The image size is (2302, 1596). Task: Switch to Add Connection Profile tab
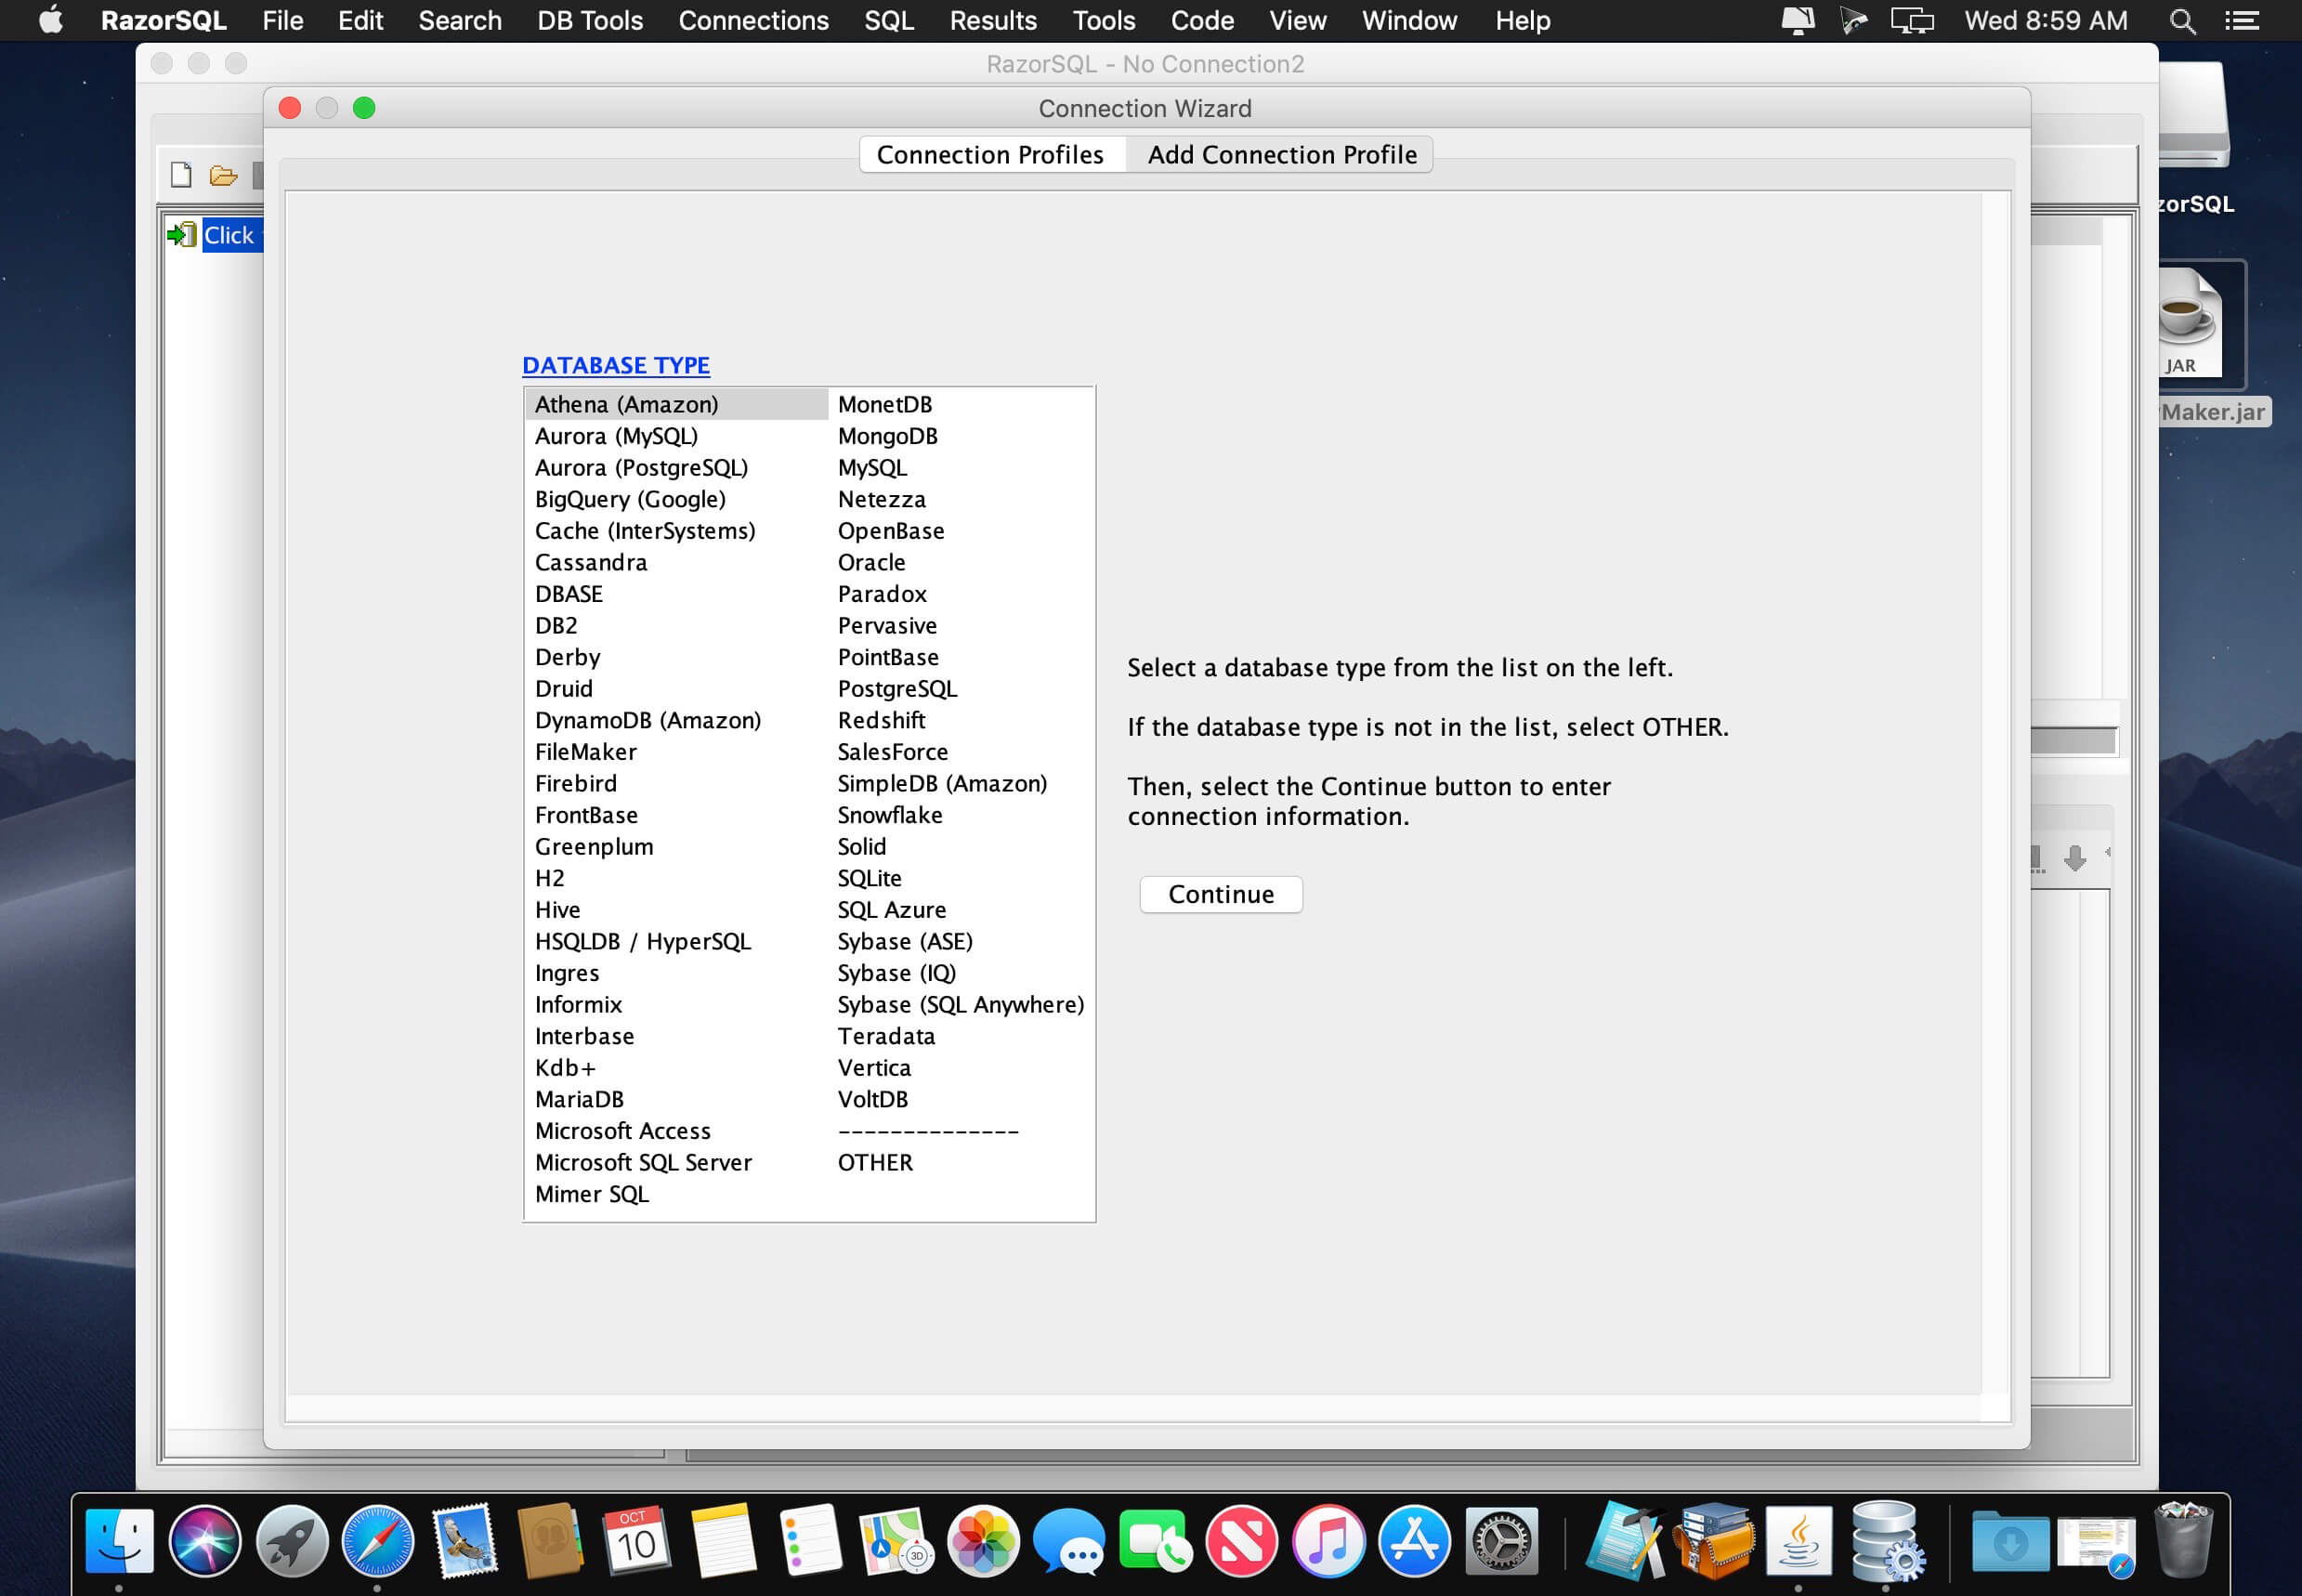[x=1281, y=155]
